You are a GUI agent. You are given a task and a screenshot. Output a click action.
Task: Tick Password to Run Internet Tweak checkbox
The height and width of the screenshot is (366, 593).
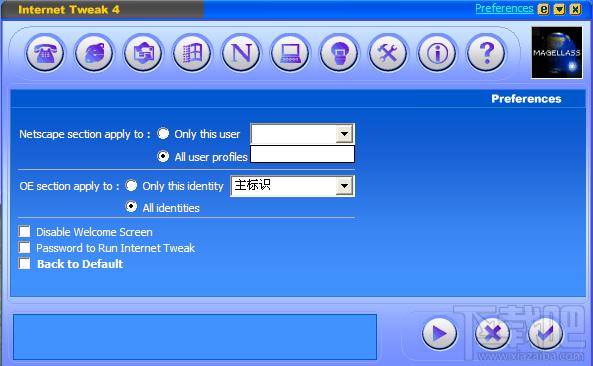[25, 248]
